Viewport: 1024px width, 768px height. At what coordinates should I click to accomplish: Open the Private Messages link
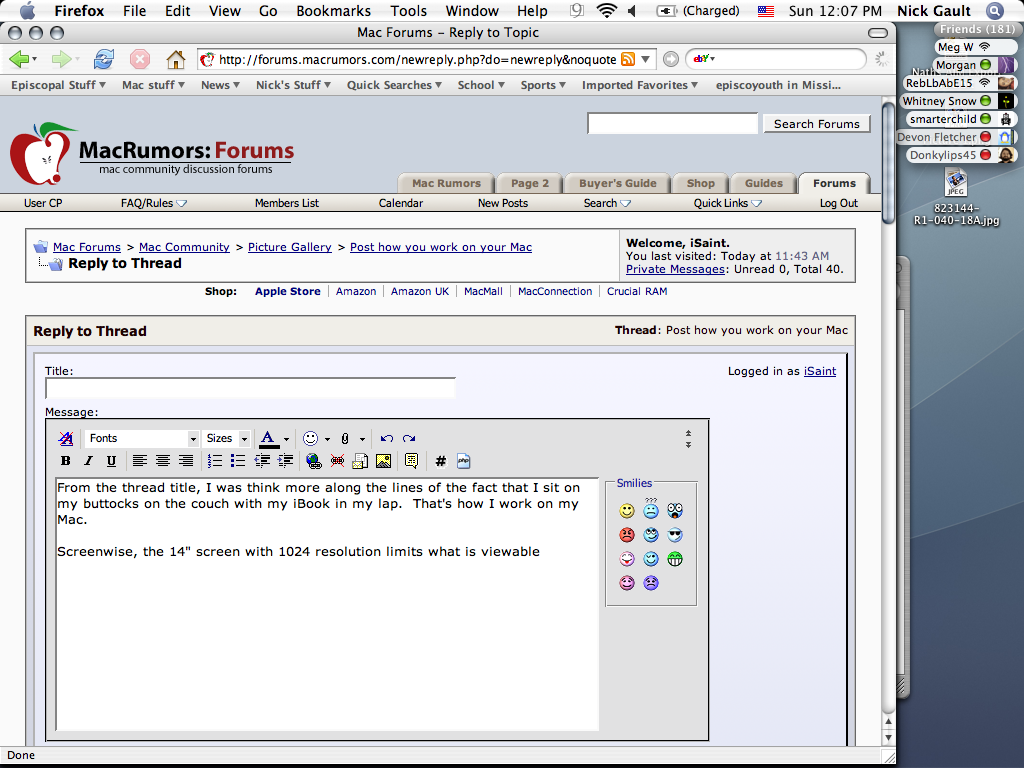click(x=675, y=269)
